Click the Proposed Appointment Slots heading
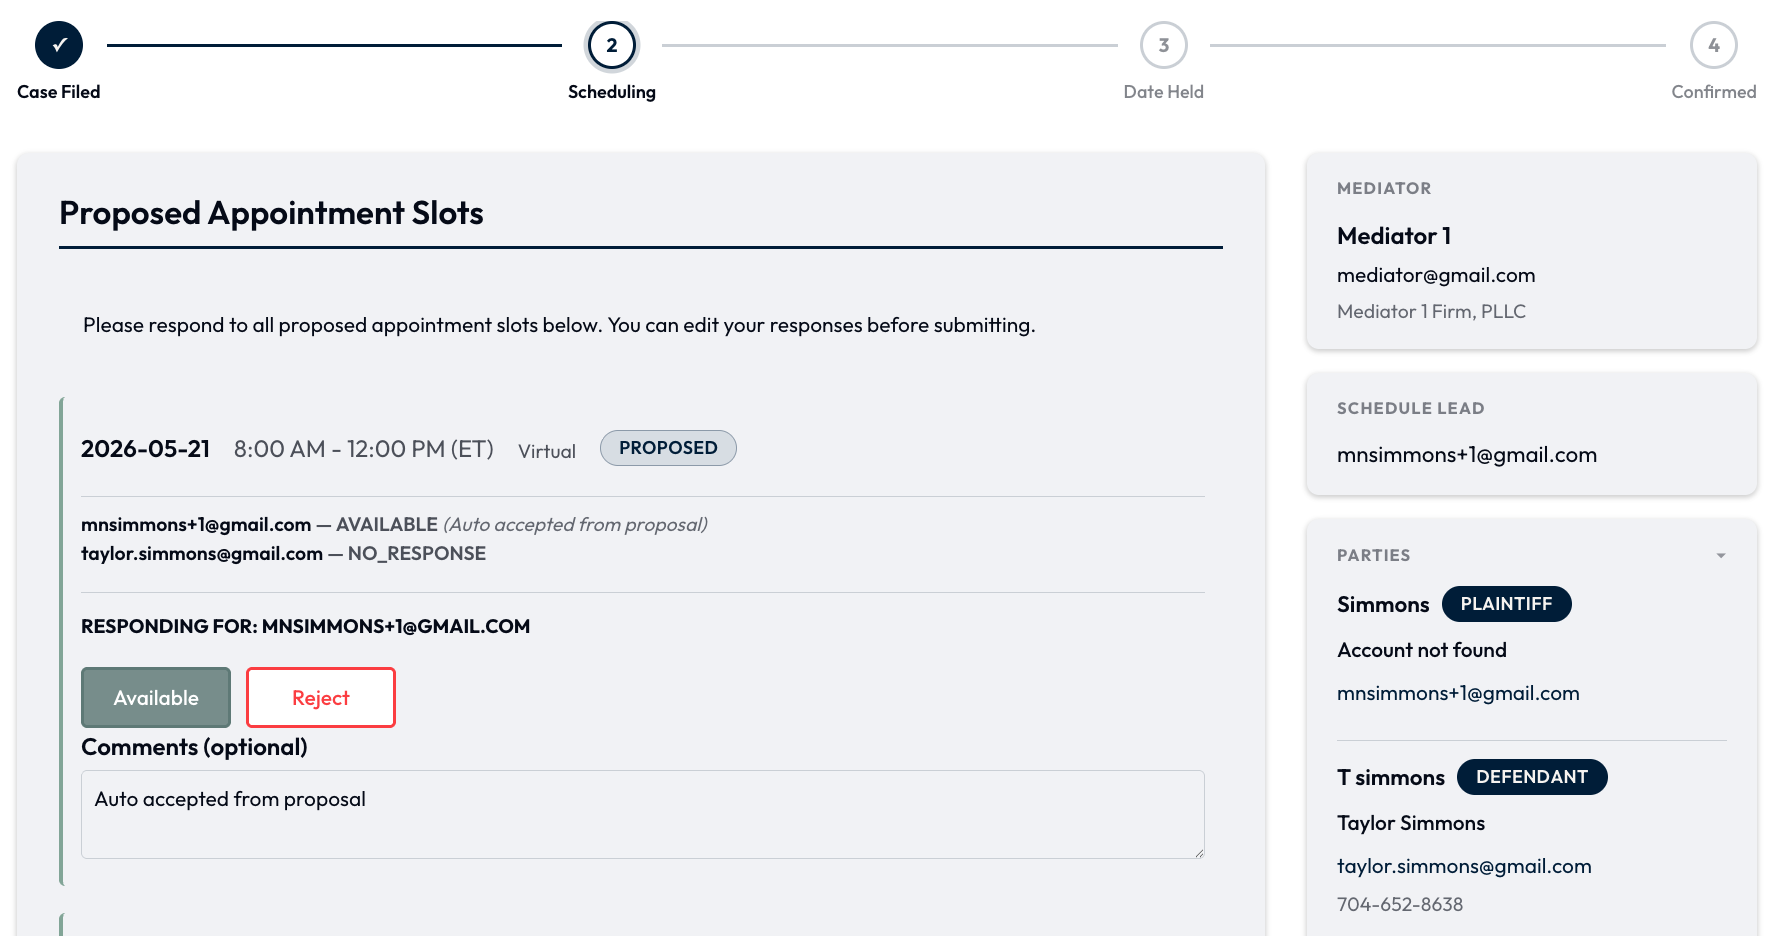The width and height of the screenshot is (1771, 936). click(x=271, y=213)
